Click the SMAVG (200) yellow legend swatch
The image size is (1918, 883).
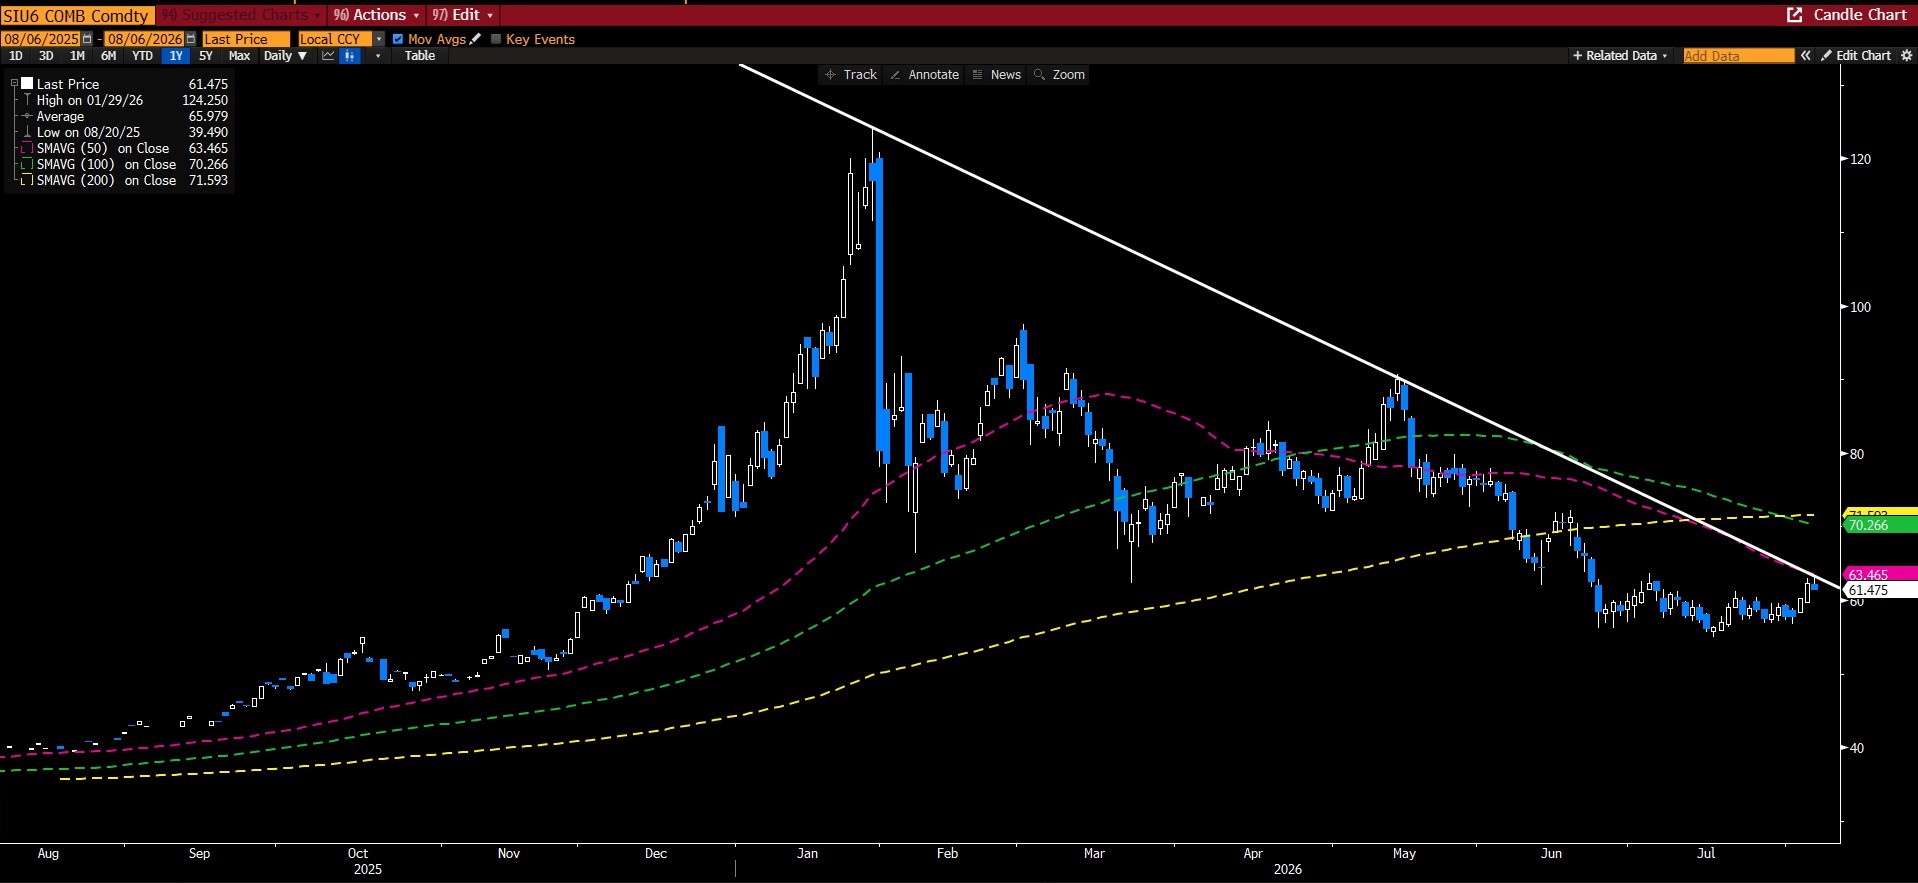(x=27, y=180)
